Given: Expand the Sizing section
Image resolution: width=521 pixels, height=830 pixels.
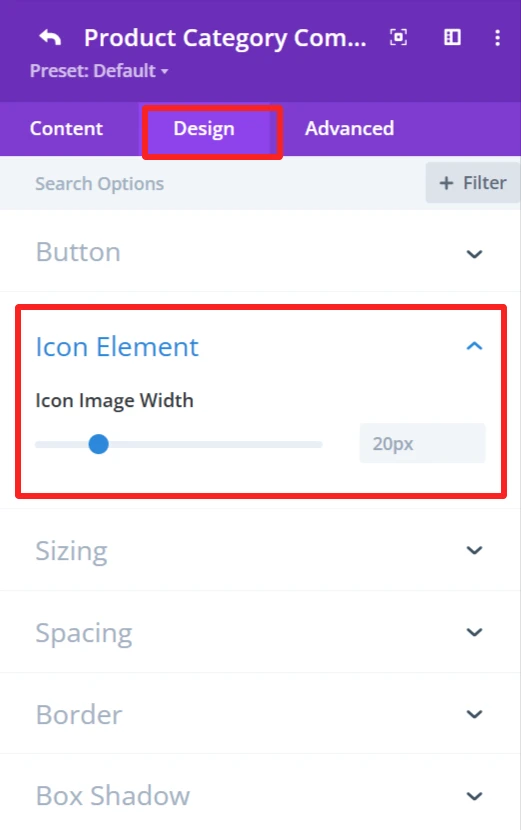Looking at the screenshot, I should tap(260, 551).
